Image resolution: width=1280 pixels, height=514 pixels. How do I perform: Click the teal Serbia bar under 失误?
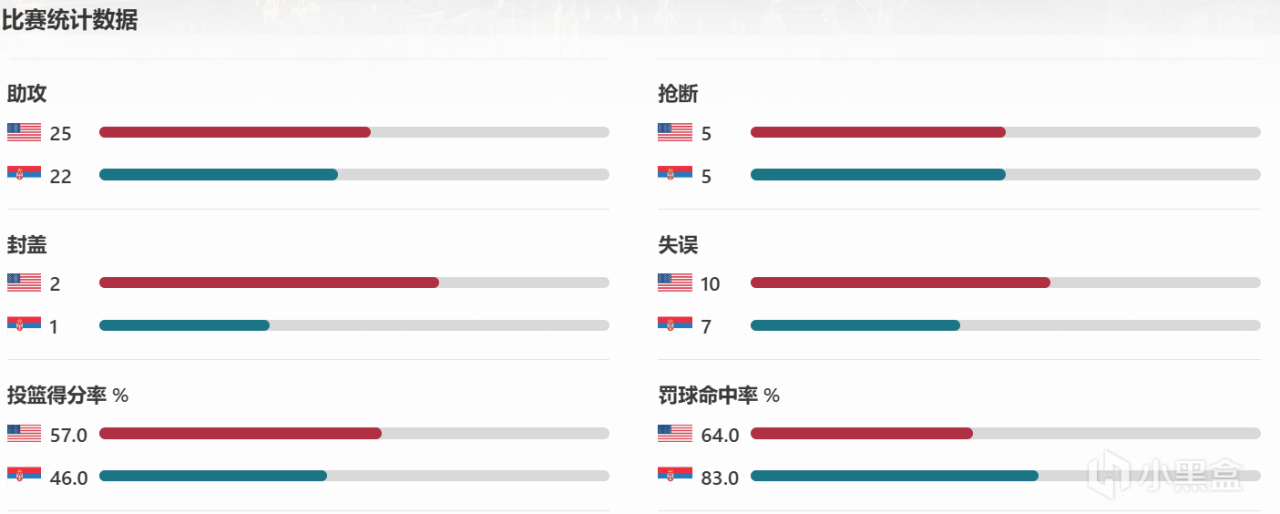pos(855,325)
